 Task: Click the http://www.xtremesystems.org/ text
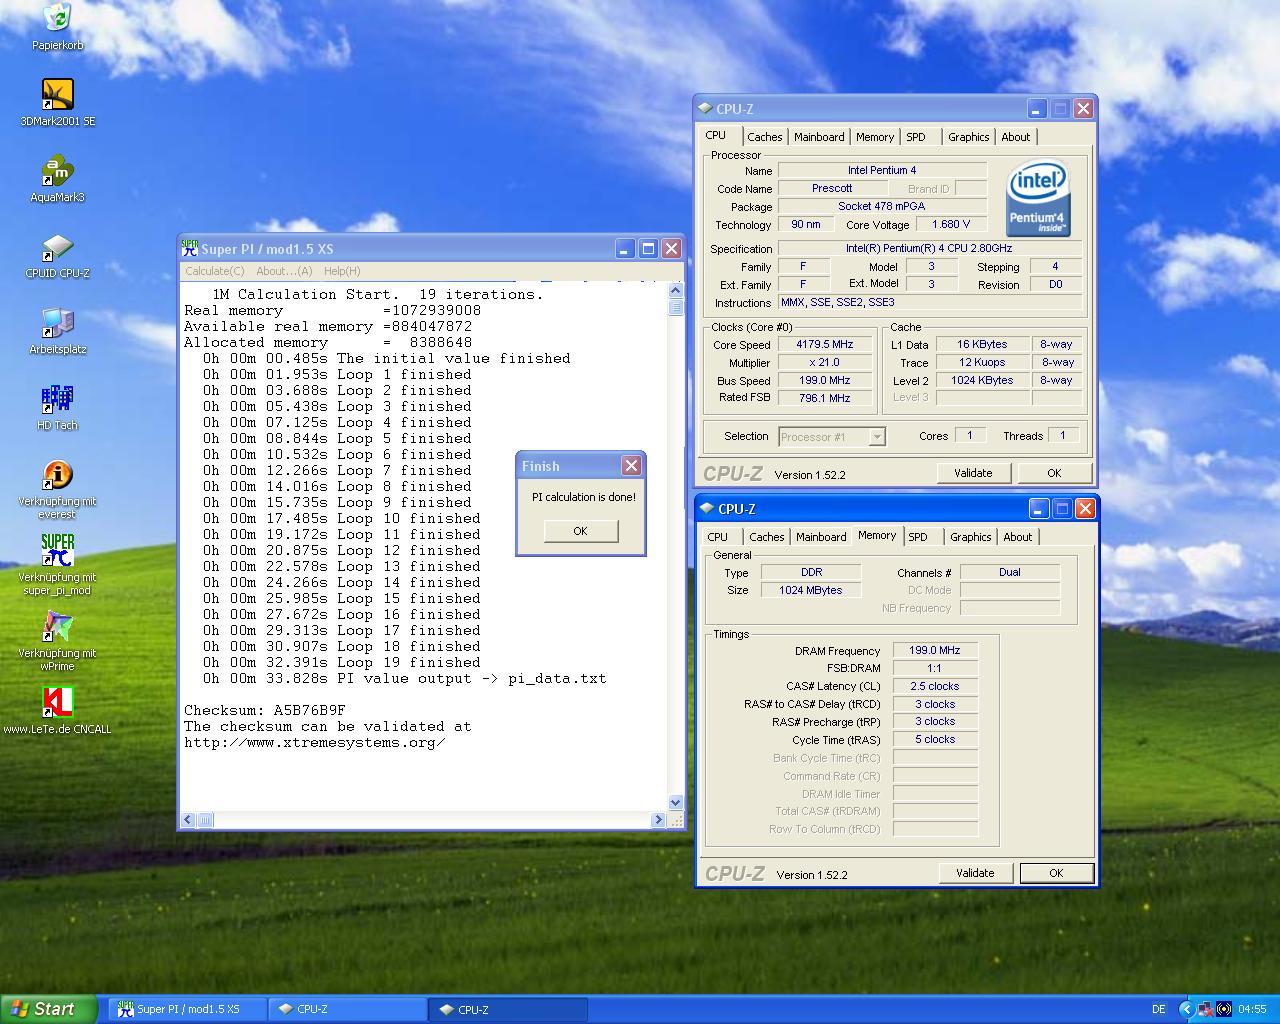pyautogui.click(x=315, y=742)
